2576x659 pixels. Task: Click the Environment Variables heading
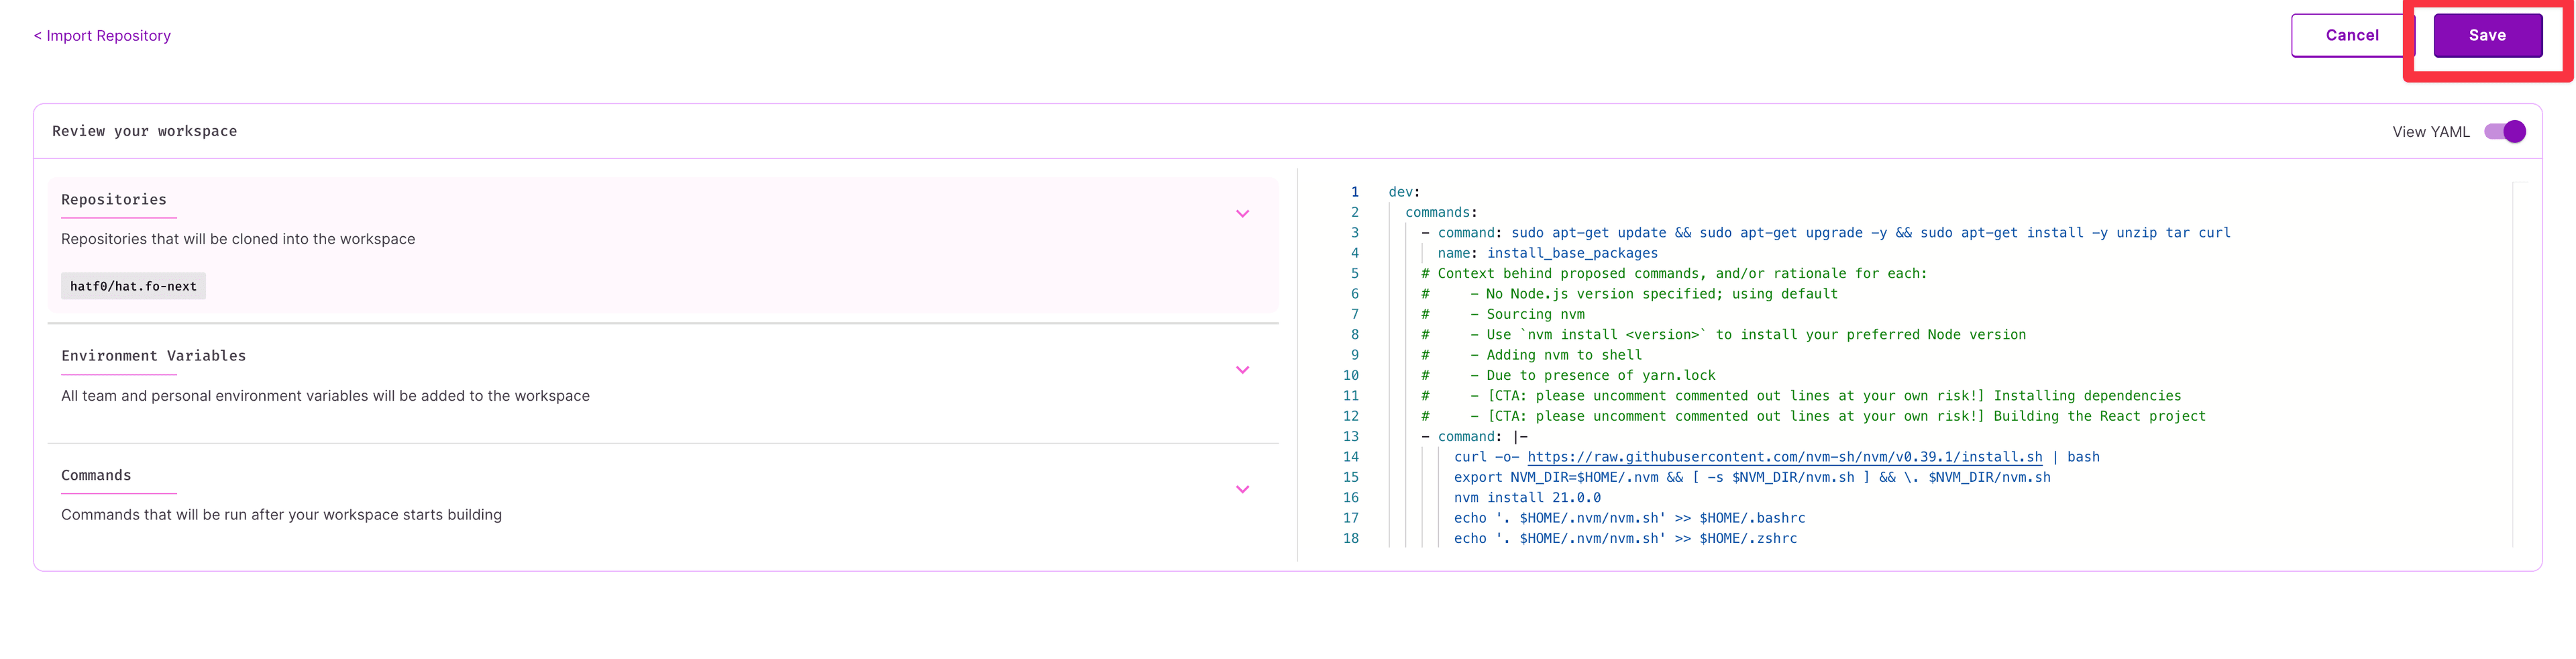[x=153, y=355]
